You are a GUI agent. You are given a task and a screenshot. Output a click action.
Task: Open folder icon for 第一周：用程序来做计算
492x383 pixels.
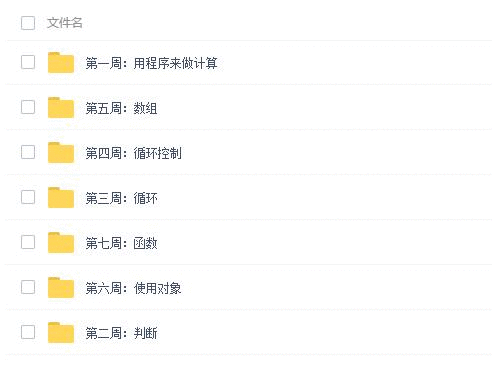click(x=61, y=62)
